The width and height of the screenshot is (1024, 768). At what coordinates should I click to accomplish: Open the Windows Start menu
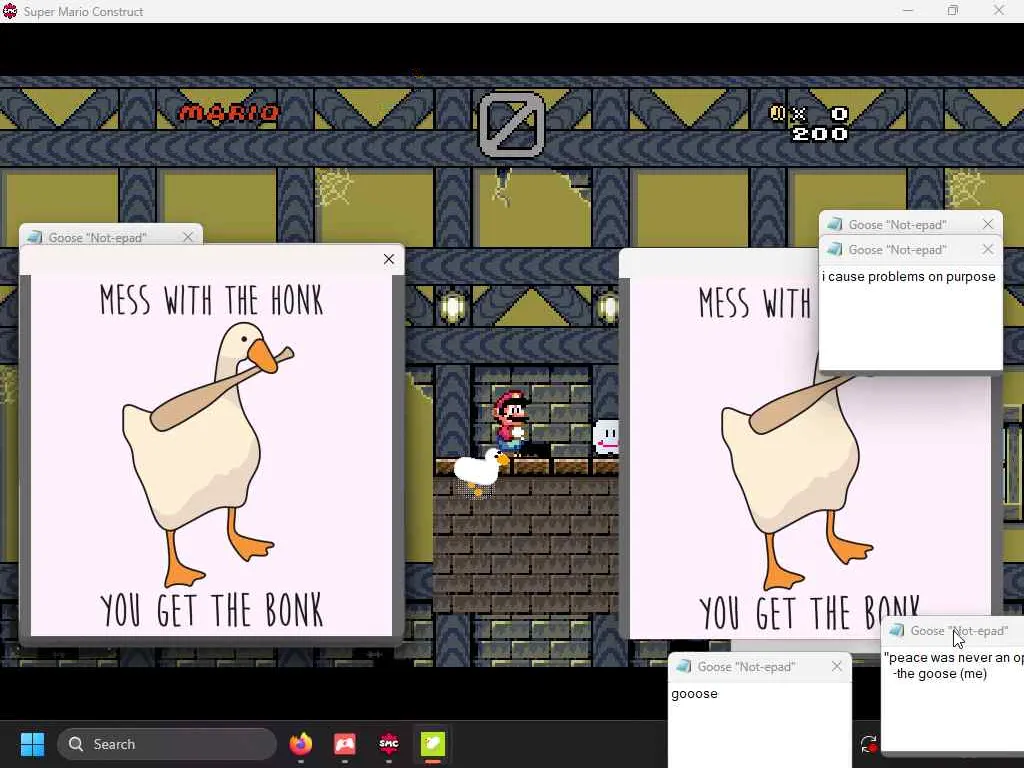click(x=32, y=744)
